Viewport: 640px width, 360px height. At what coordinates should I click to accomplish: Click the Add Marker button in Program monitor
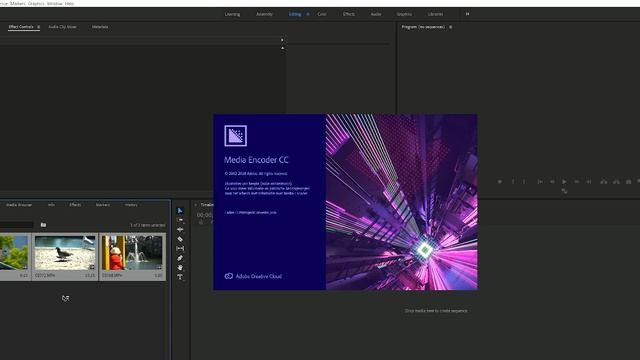500,182
